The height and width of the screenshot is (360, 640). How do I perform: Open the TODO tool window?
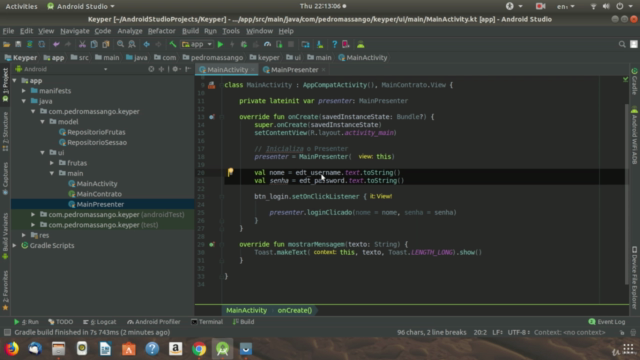point(60,322)
